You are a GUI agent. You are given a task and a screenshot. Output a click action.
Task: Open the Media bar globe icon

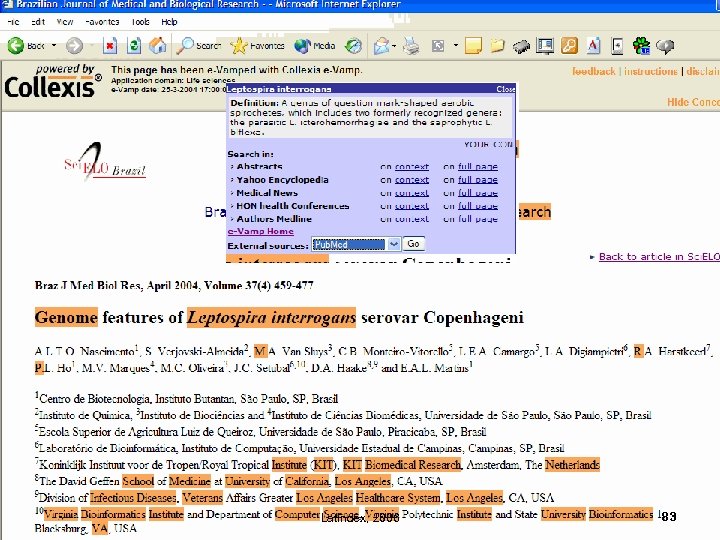(x=315, y=46)
